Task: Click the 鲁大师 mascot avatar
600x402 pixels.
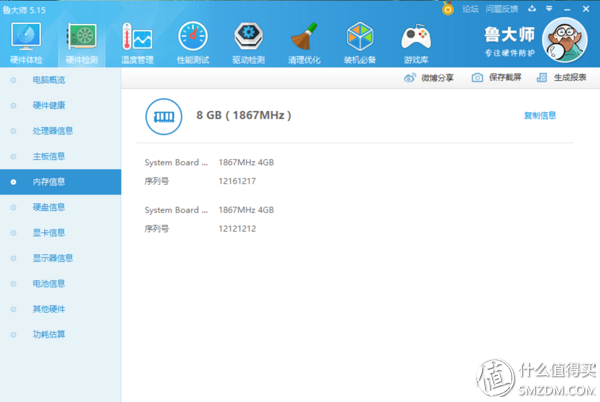Action: 564,40
